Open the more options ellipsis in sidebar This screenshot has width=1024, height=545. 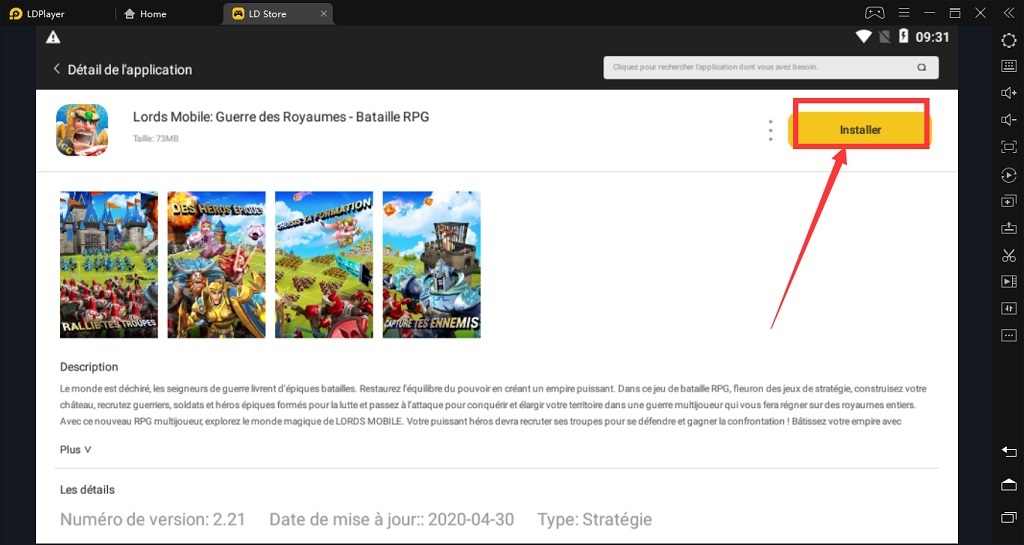(1008, 335)
